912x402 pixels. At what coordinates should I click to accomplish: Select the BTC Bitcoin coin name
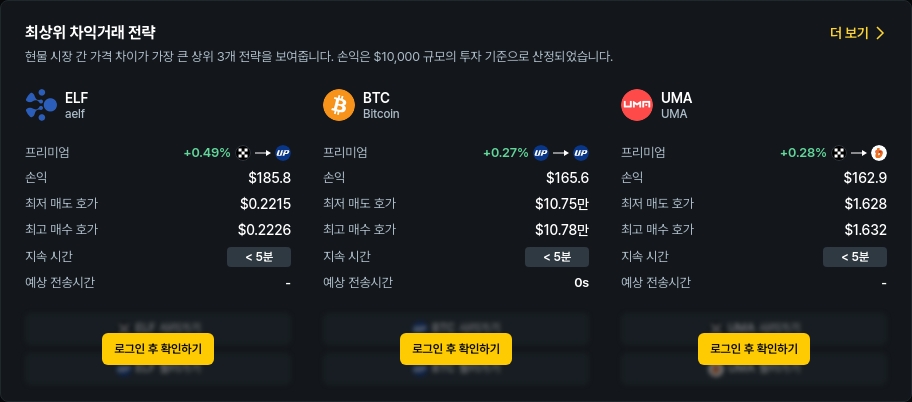[x=380, y=105]
